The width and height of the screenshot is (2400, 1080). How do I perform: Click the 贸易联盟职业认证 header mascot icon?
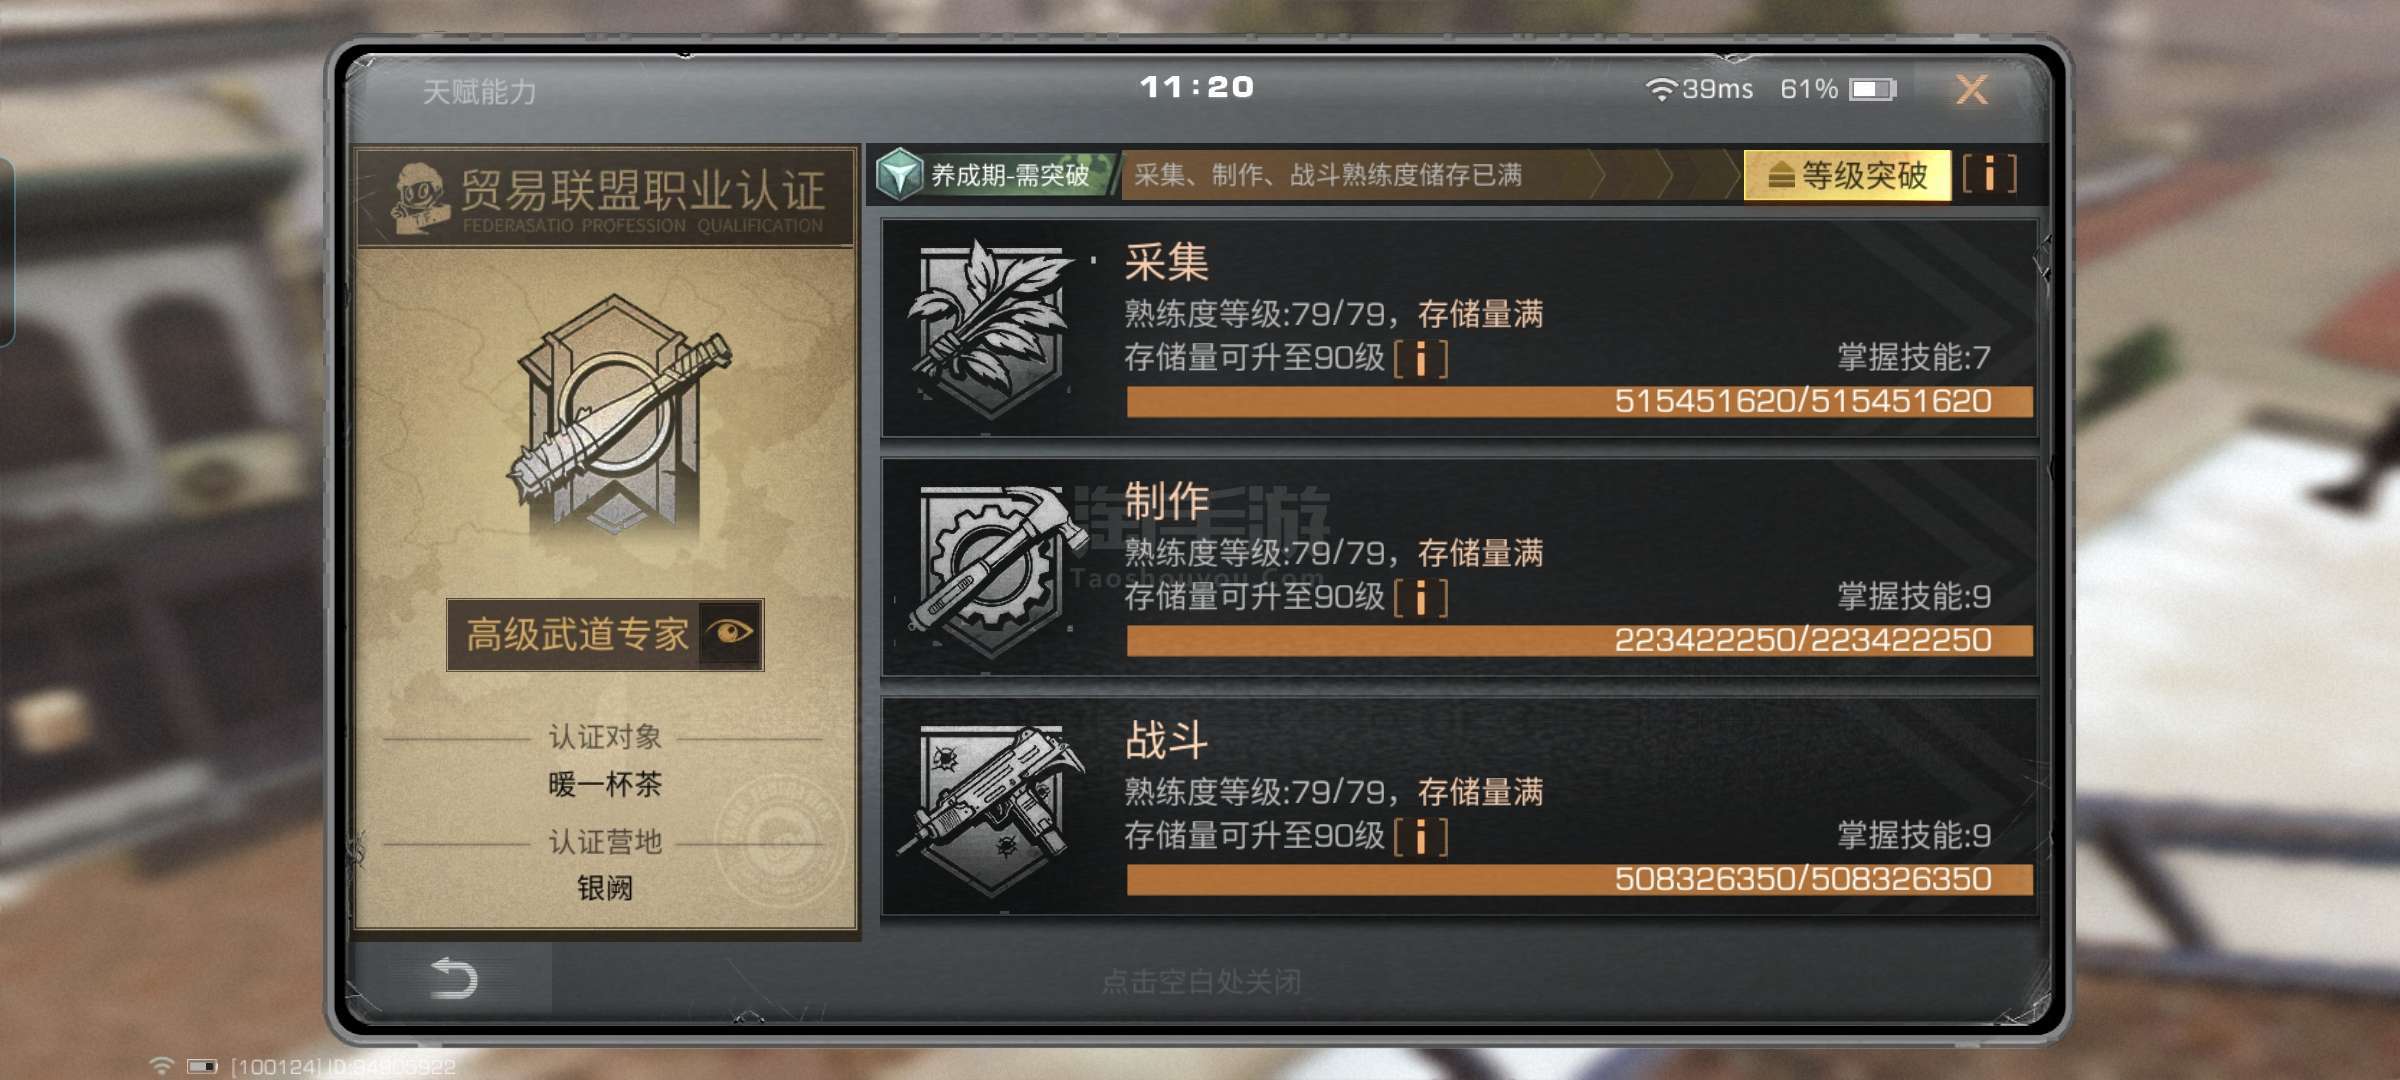(419, 198)
